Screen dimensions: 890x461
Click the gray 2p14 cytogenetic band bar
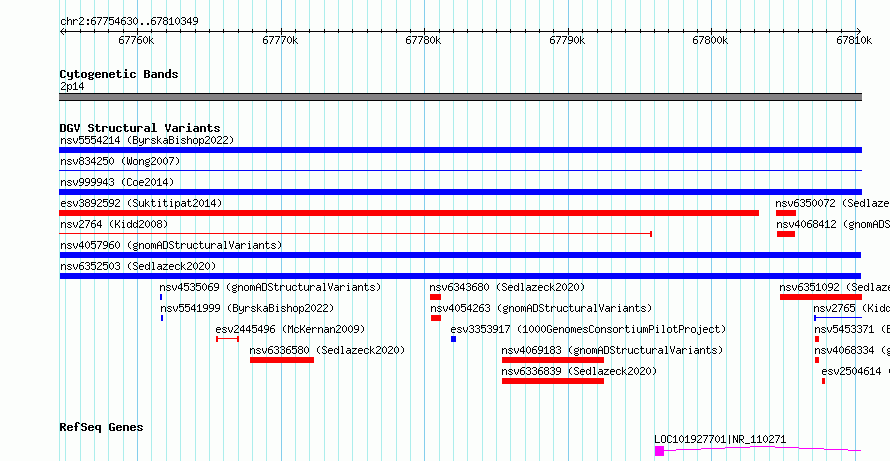pyautogui.click(x=460, y=97)
